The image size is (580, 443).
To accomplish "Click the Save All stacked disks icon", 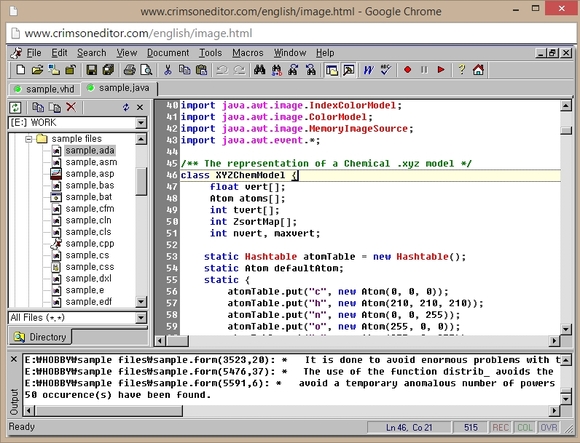I will pos(108,70).
